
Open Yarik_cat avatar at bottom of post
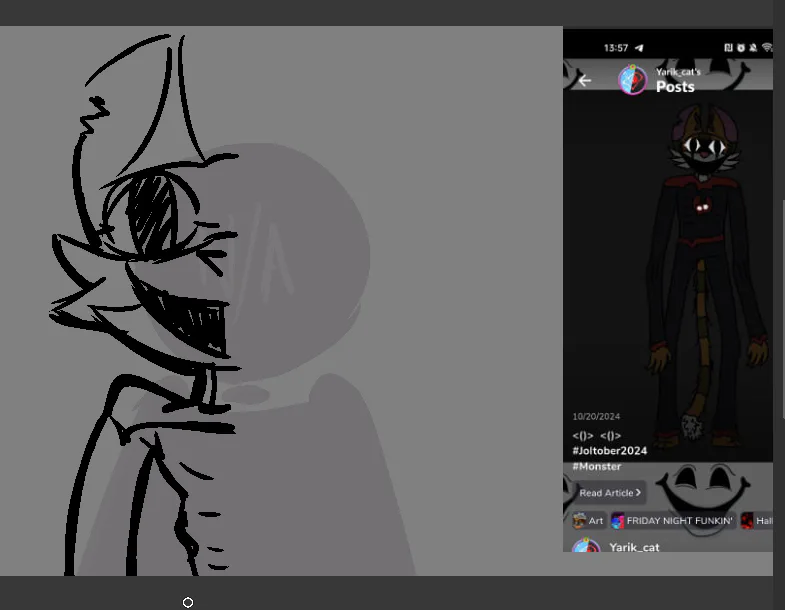coord(586,546)
